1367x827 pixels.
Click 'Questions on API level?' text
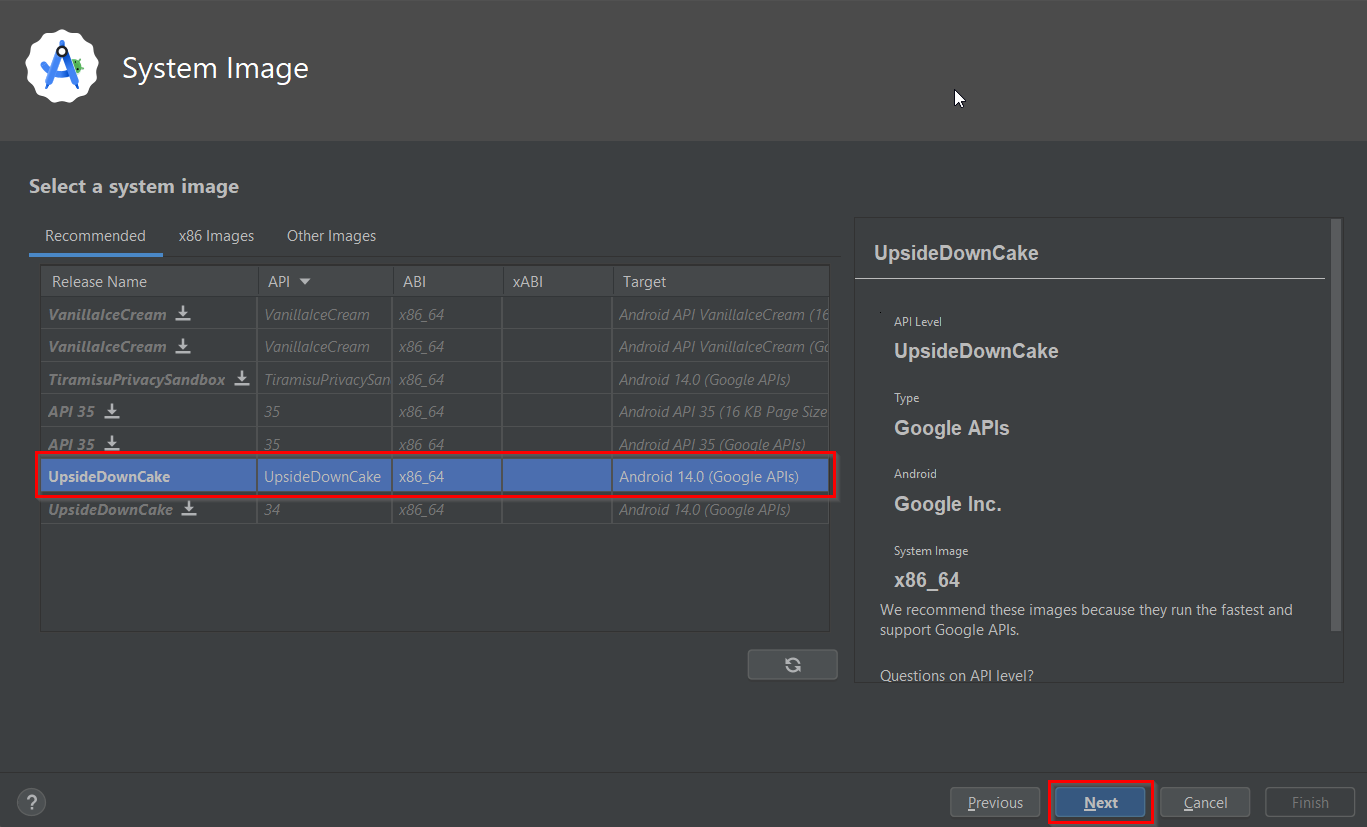pos(956,675)
